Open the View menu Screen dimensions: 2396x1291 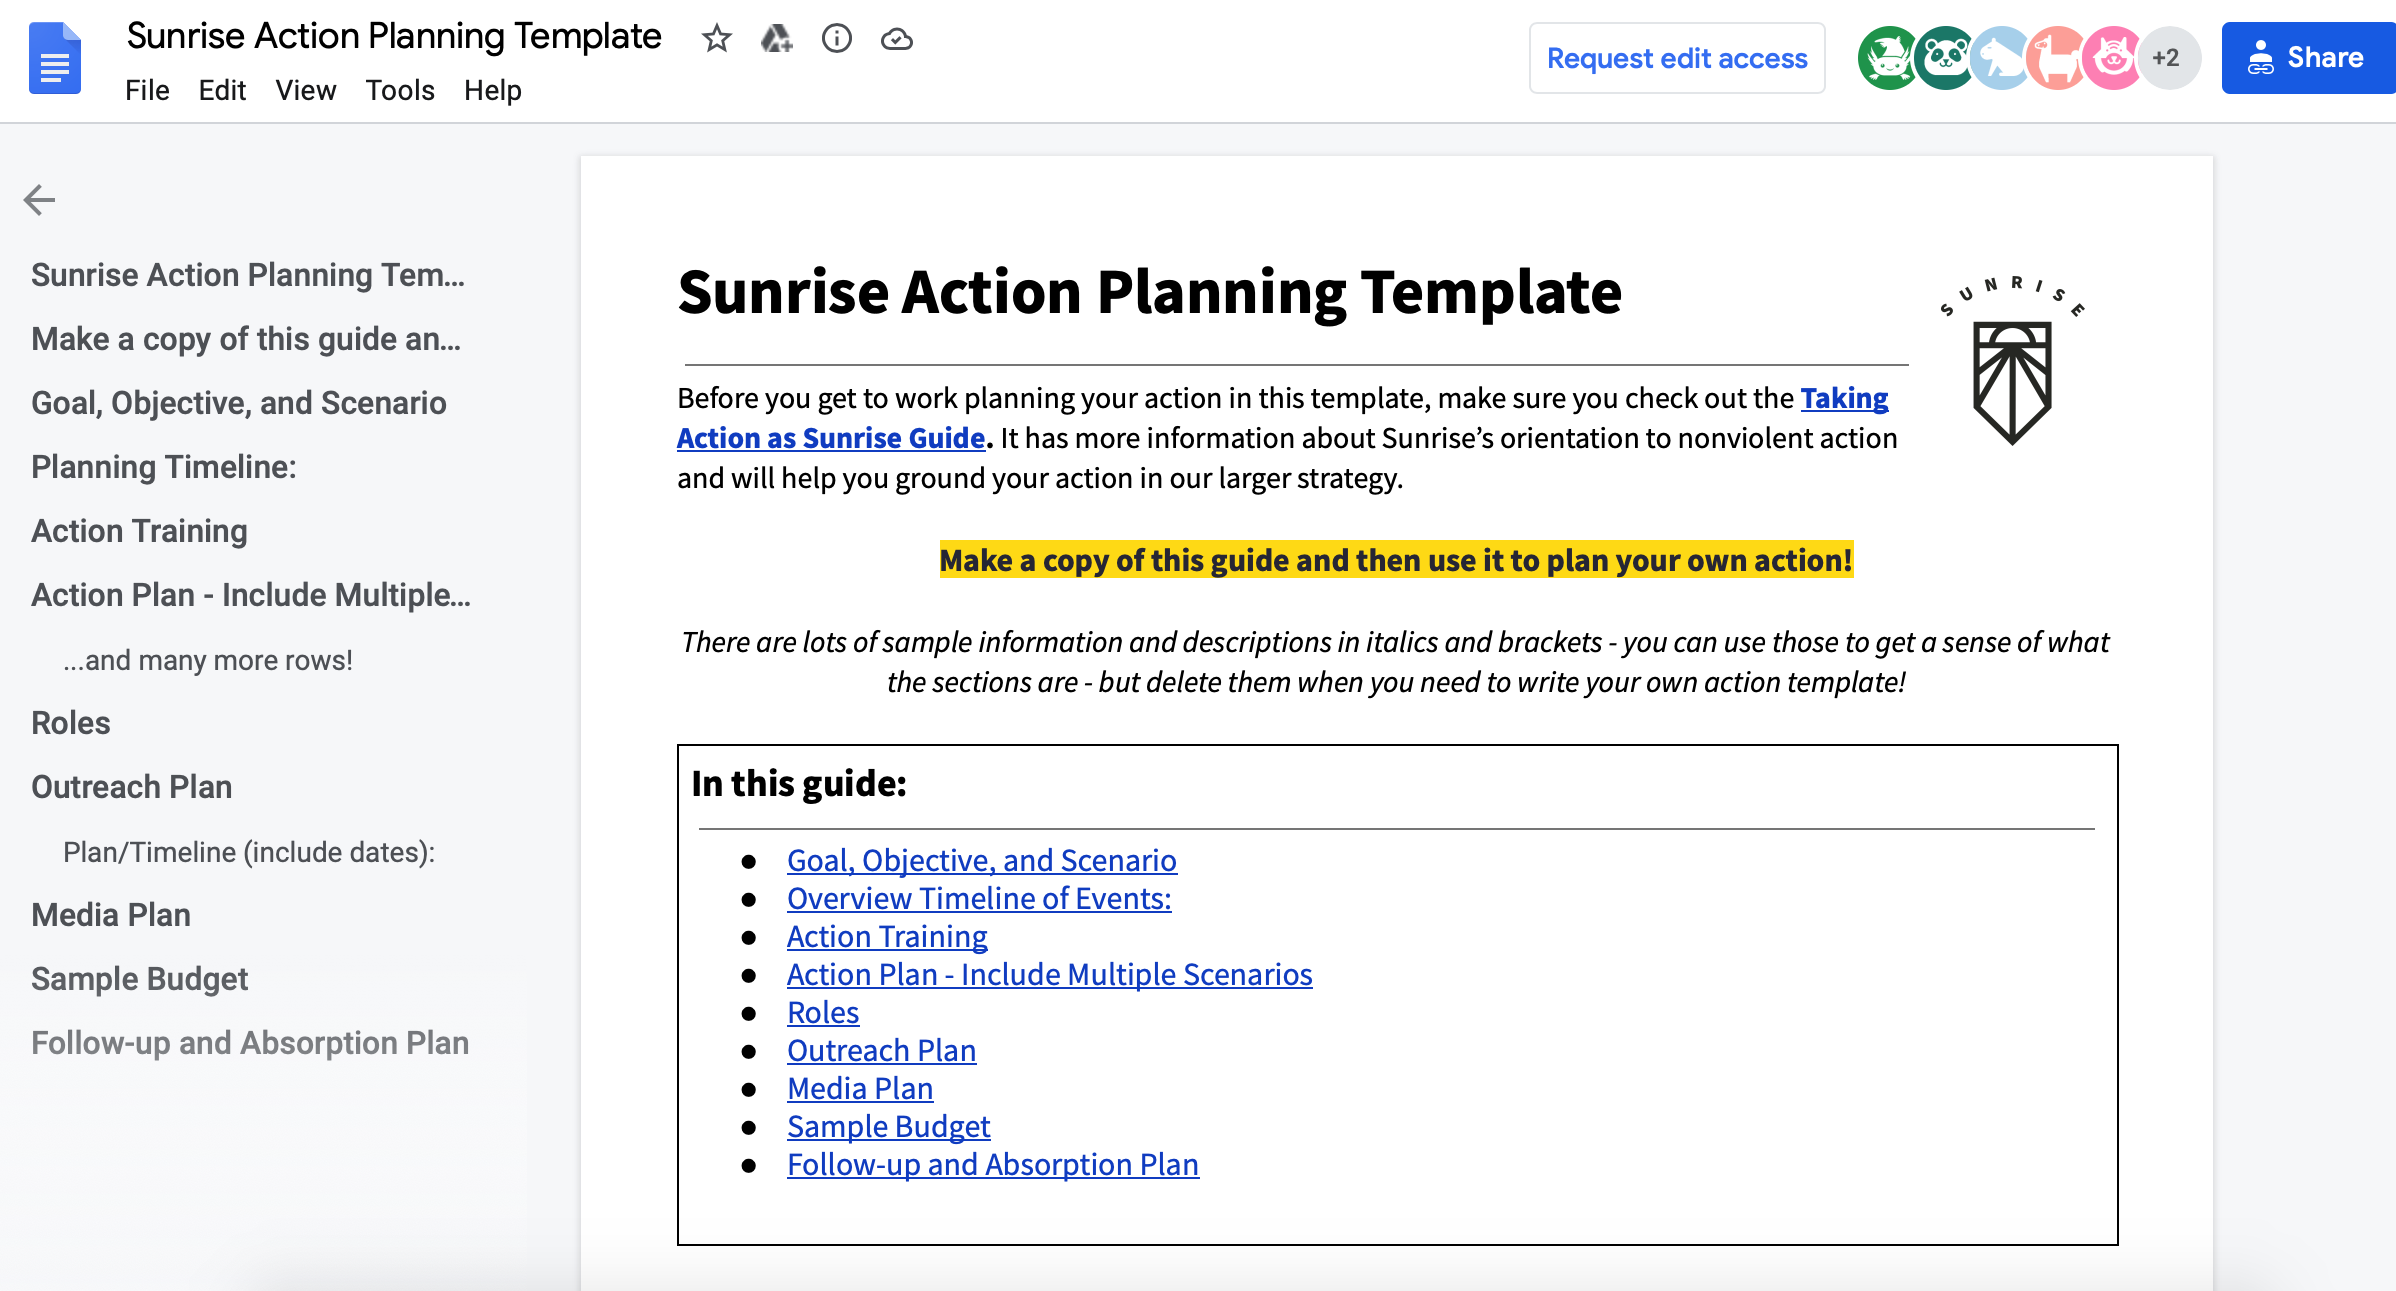[306, 90]
